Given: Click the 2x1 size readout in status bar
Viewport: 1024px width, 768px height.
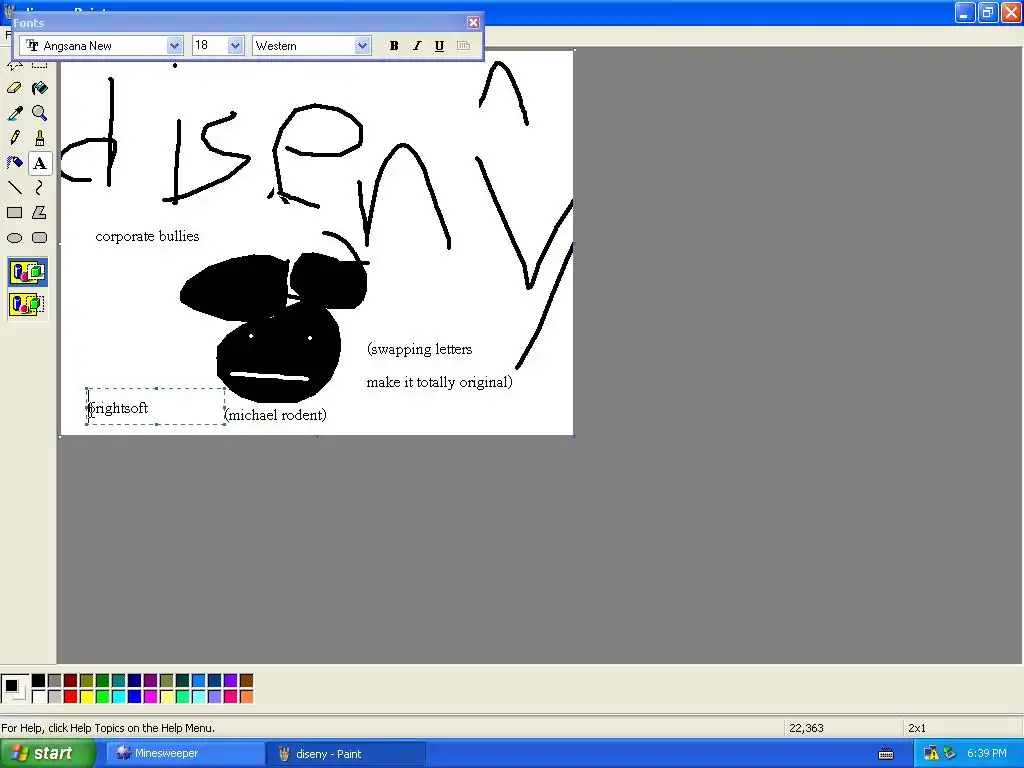Looking at the screenshot, I should click(916, 728).
